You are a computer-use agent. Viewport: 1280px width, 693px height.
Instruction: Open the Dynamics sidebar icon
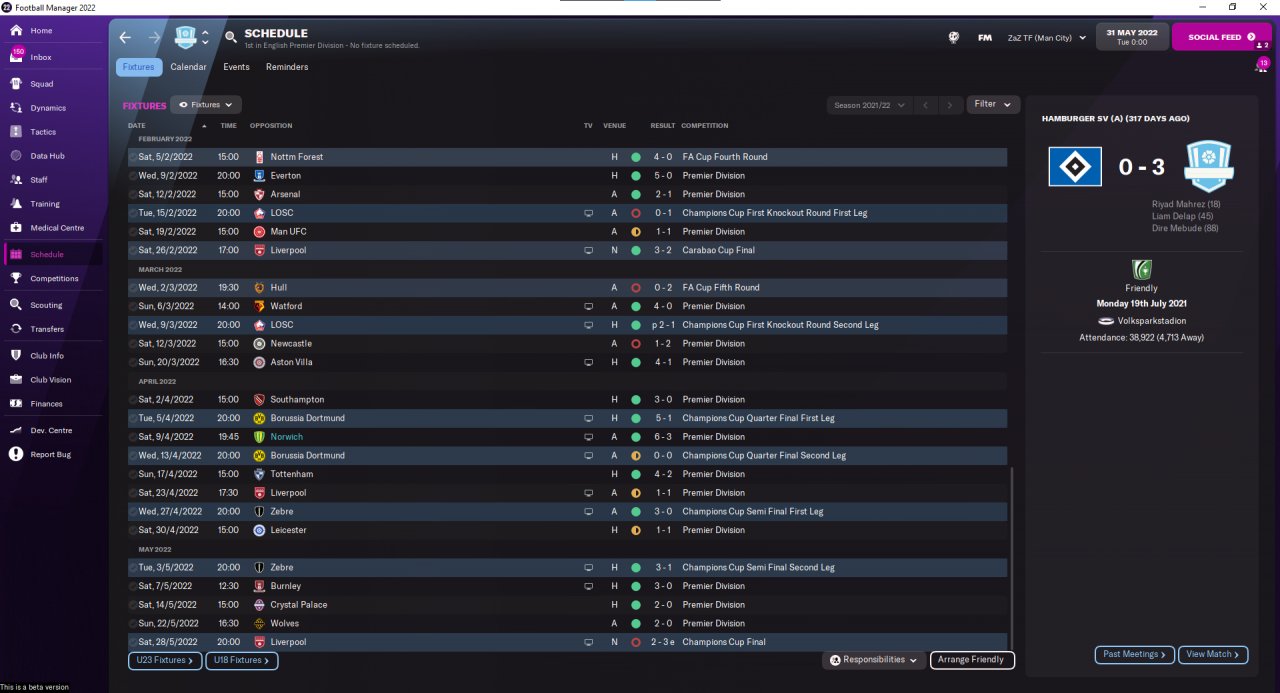coord(16,108)
